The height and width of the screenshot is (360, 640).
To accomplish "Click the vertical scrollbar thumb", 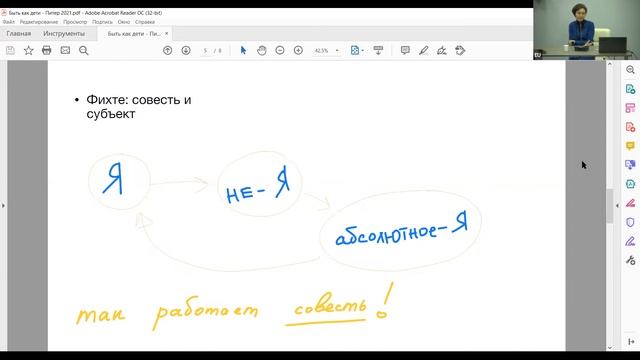I will 610,206.
